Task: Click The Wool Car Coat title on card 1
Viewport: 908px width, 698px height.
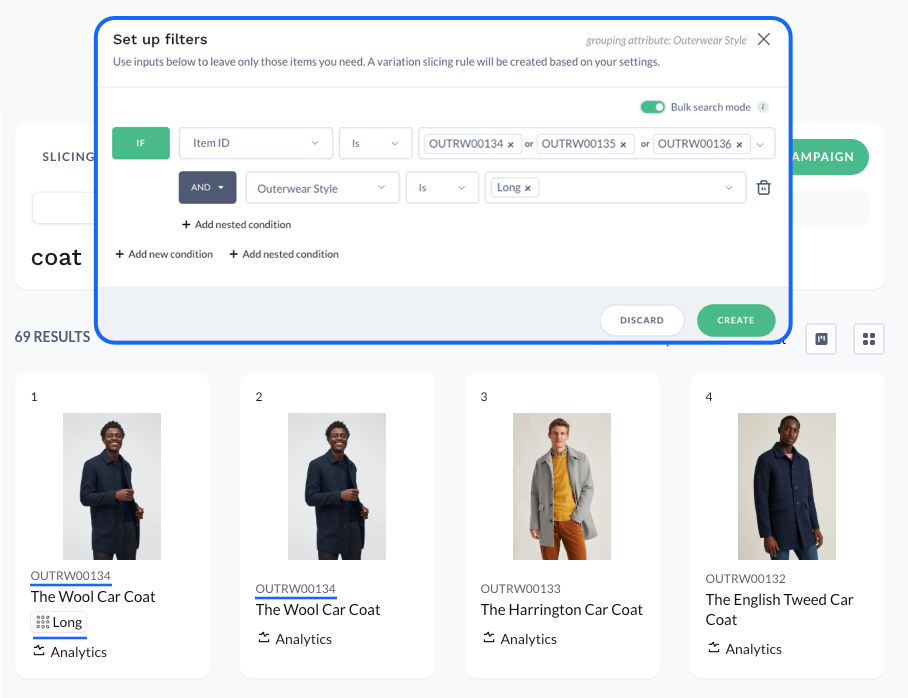Action: (x=93, y=597)
